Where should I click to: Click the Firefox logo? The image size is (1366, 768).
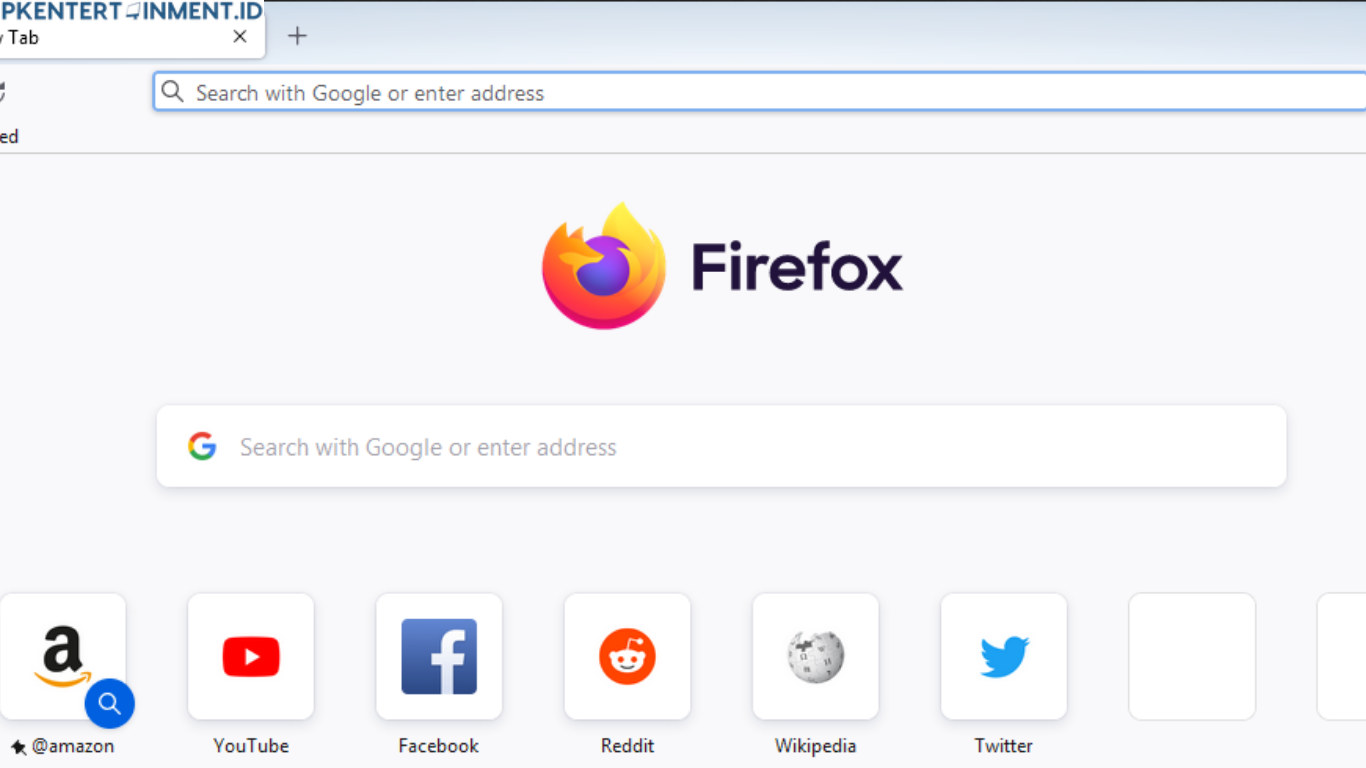tap(604, 266)
